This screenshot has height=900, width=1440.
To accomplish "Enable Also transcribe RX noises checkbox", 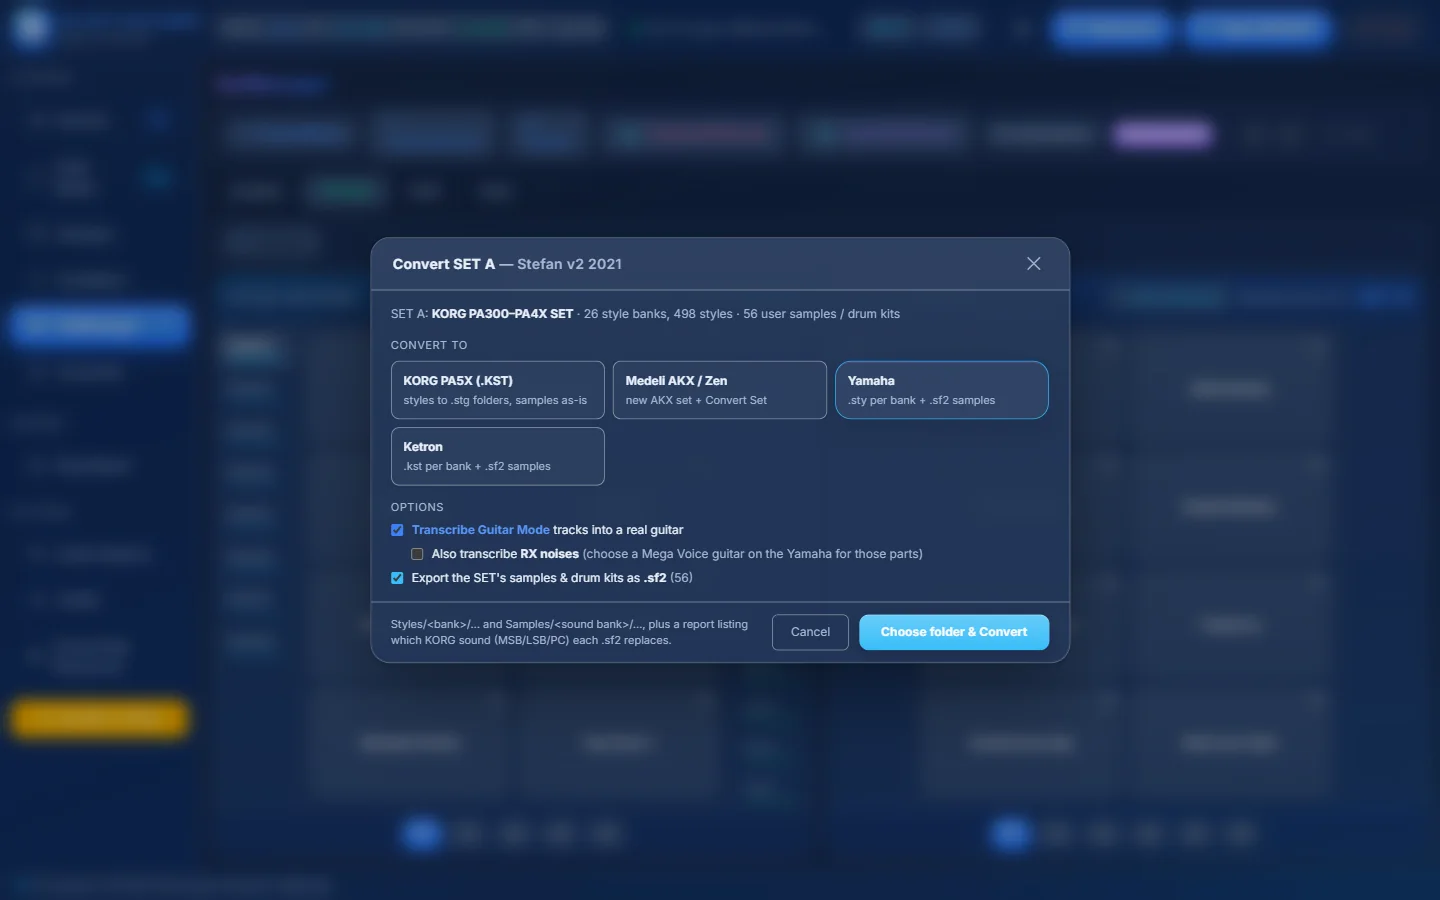I will pyautogui.click(x=417, y=554).
